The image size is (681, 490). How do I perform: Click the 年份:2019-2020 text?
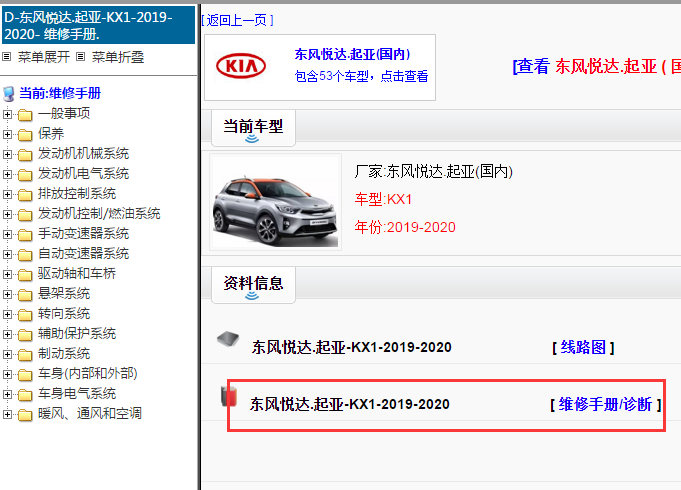pos(405,227)
